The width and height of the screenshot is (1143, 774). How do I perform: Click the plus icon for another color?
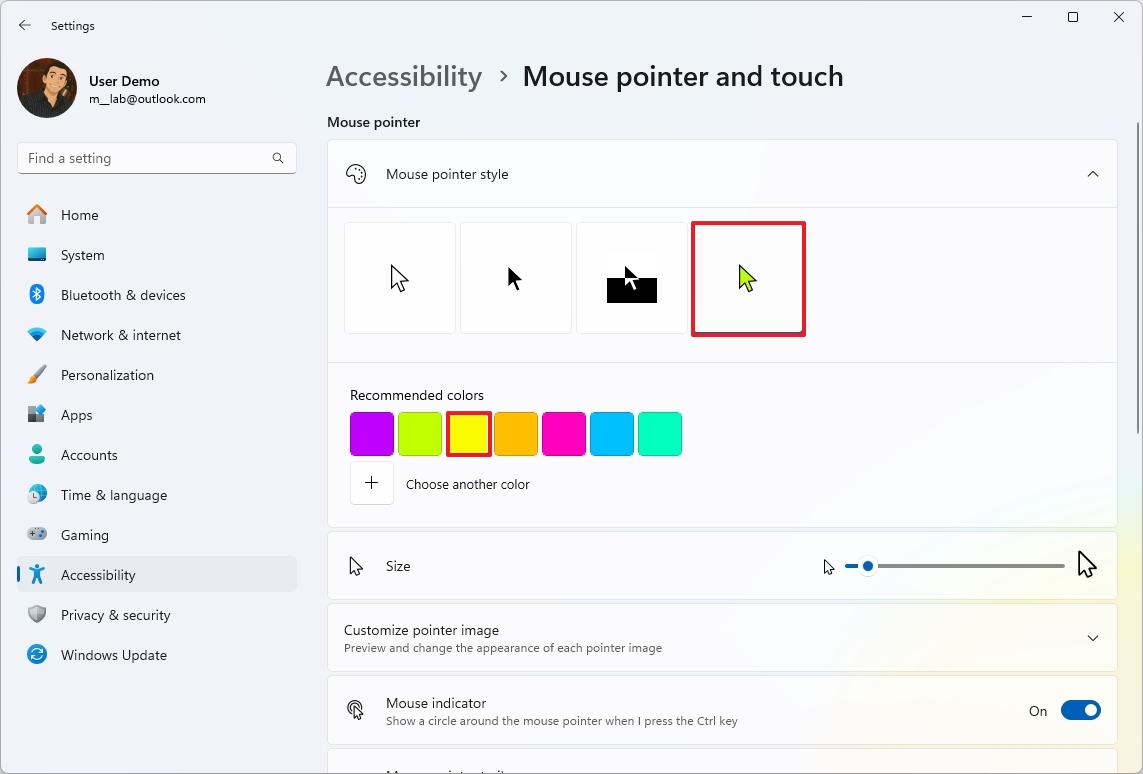coord(372,484)
